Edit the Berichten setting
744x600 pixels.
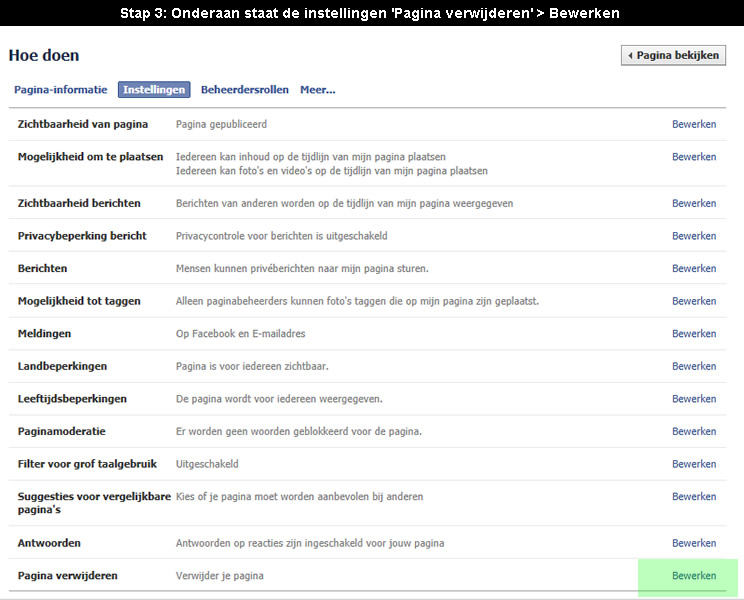[694, 268]
